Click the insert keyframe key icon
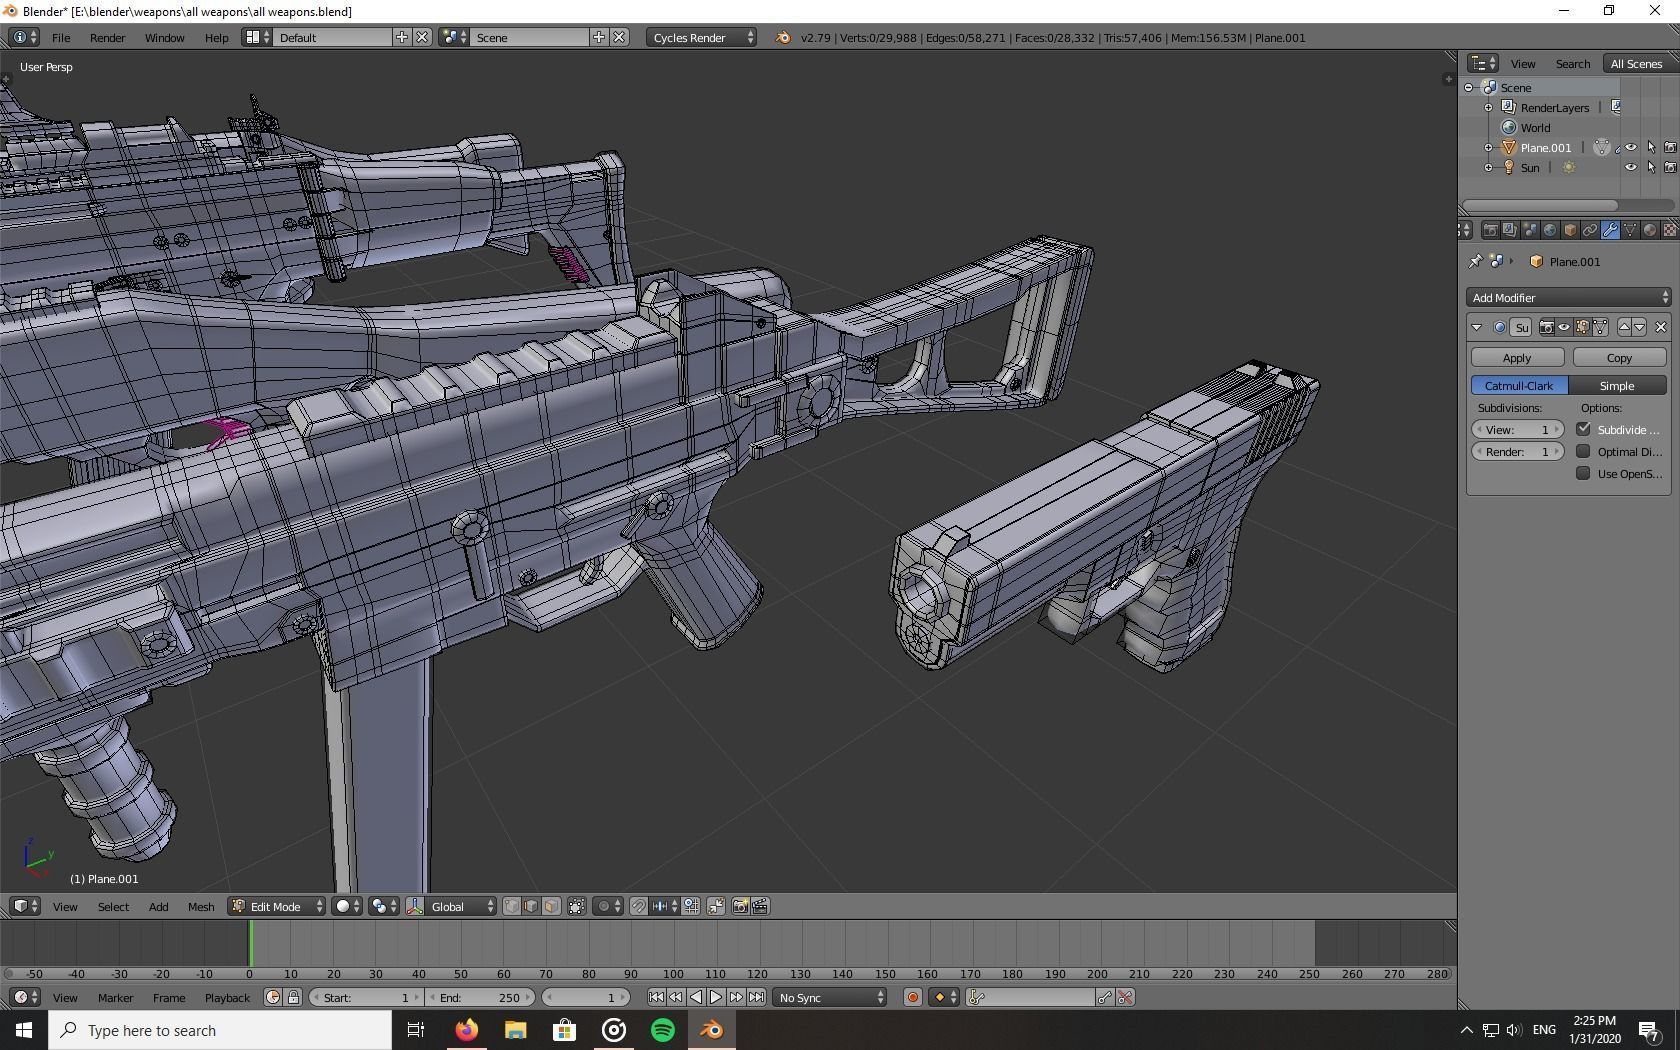Image resolution: width=1680 pixels, height=1050 pixels. [1105, 997]
